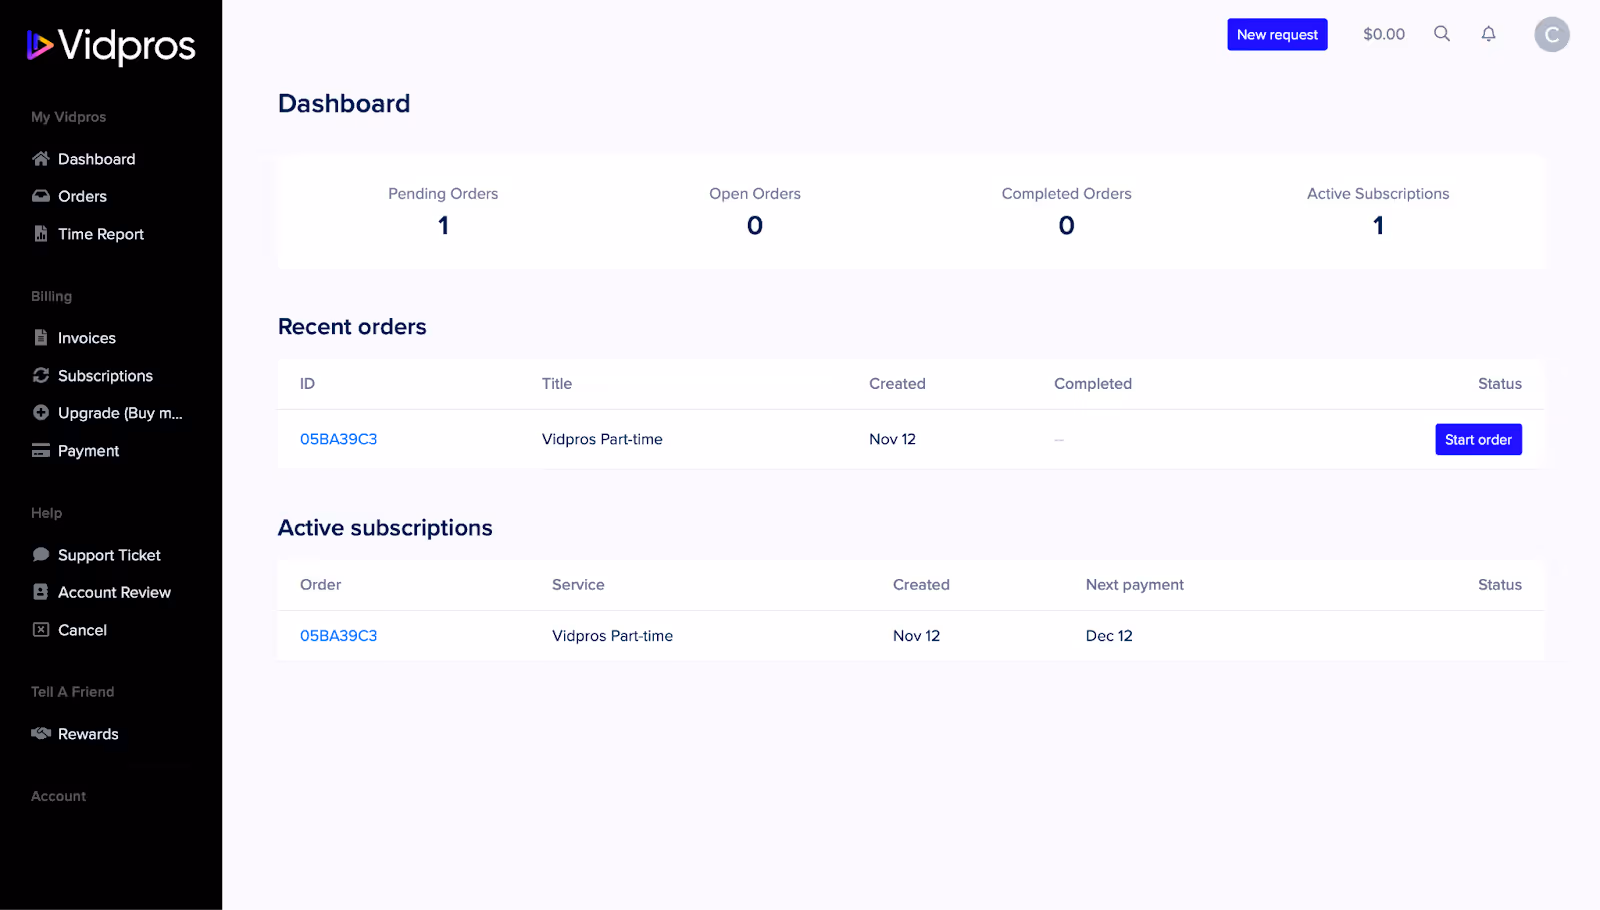Open the user avatar menu
The image size is (1600, 910).
click(1552, 34)
